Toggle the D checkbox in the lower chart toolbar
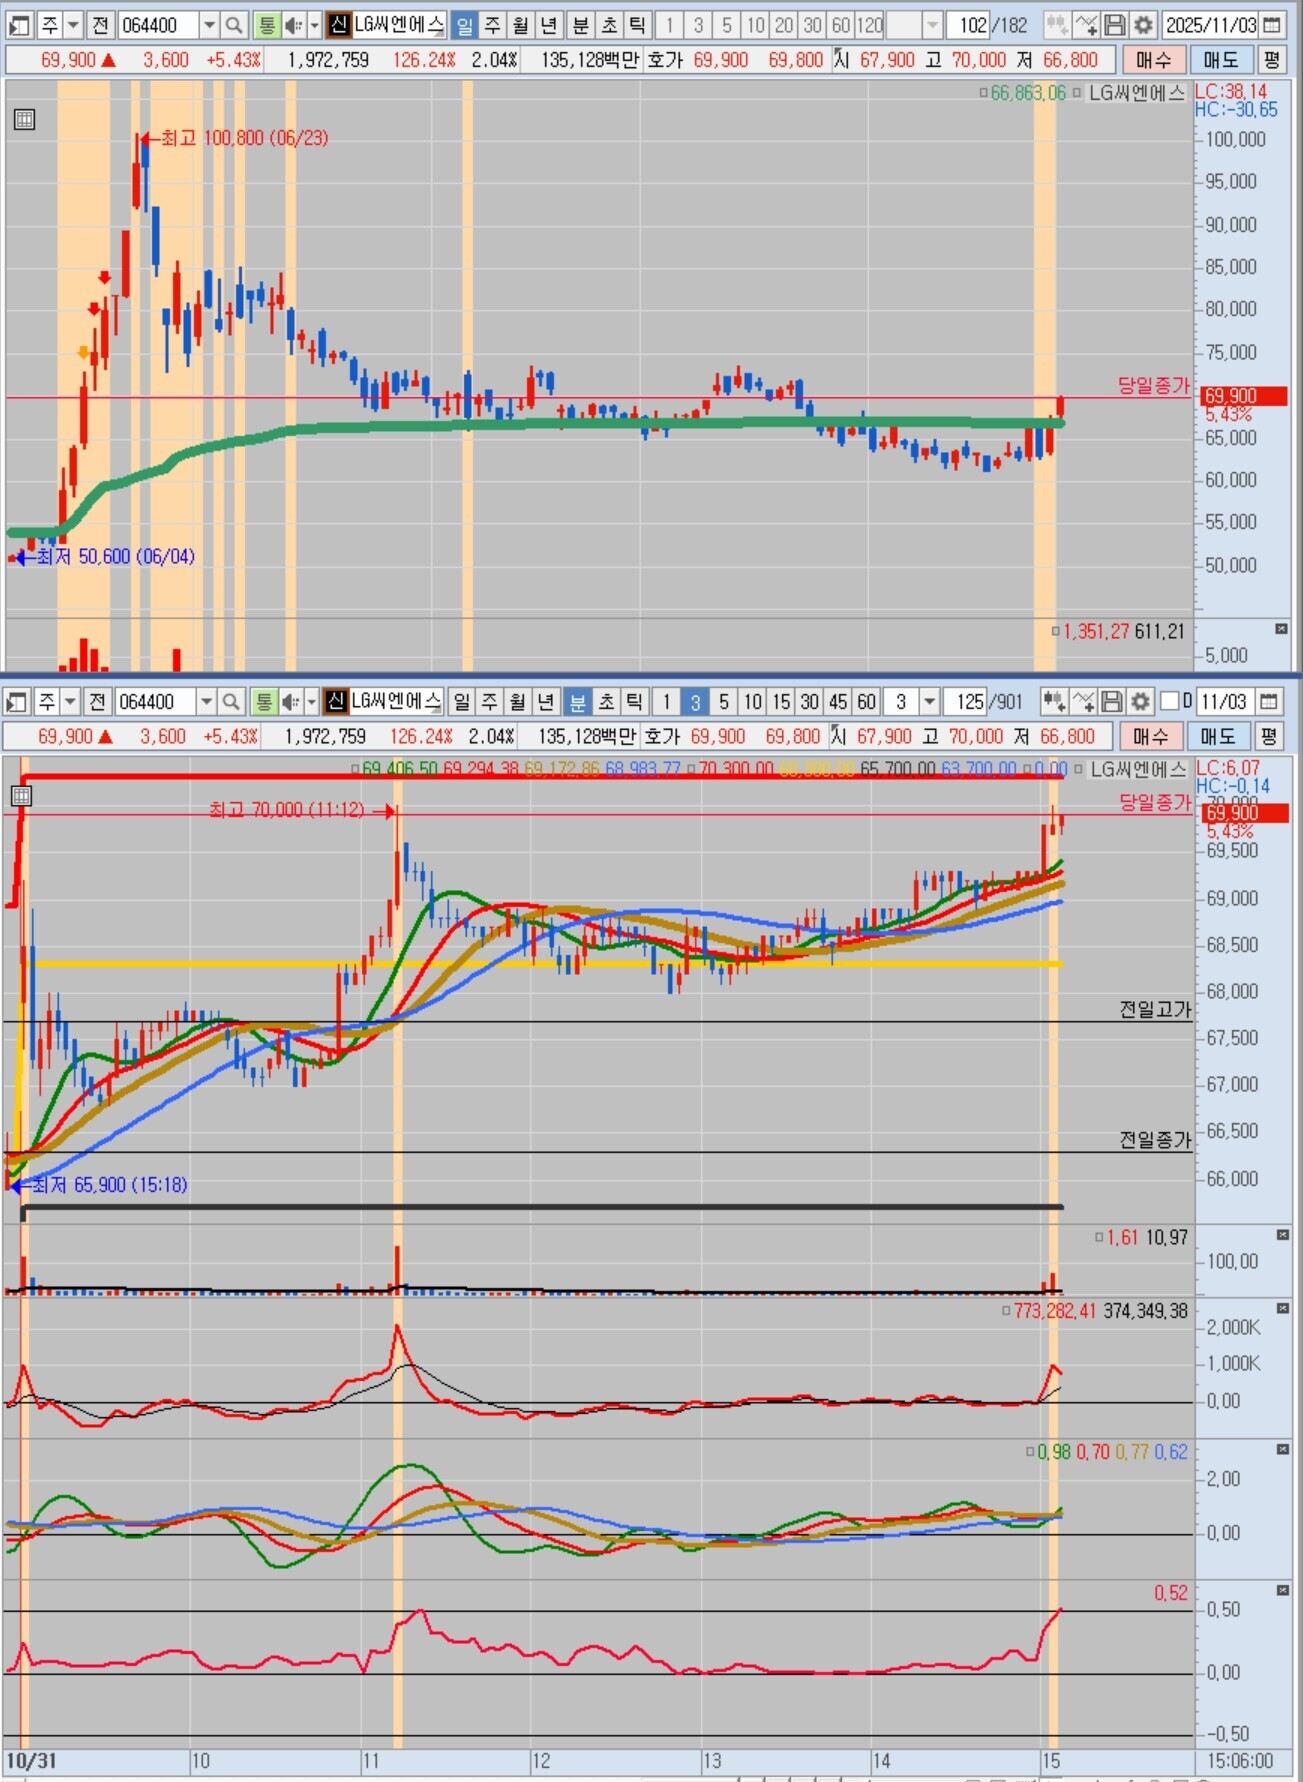Screen dimensions: 1303x1782 point(1169,701)
